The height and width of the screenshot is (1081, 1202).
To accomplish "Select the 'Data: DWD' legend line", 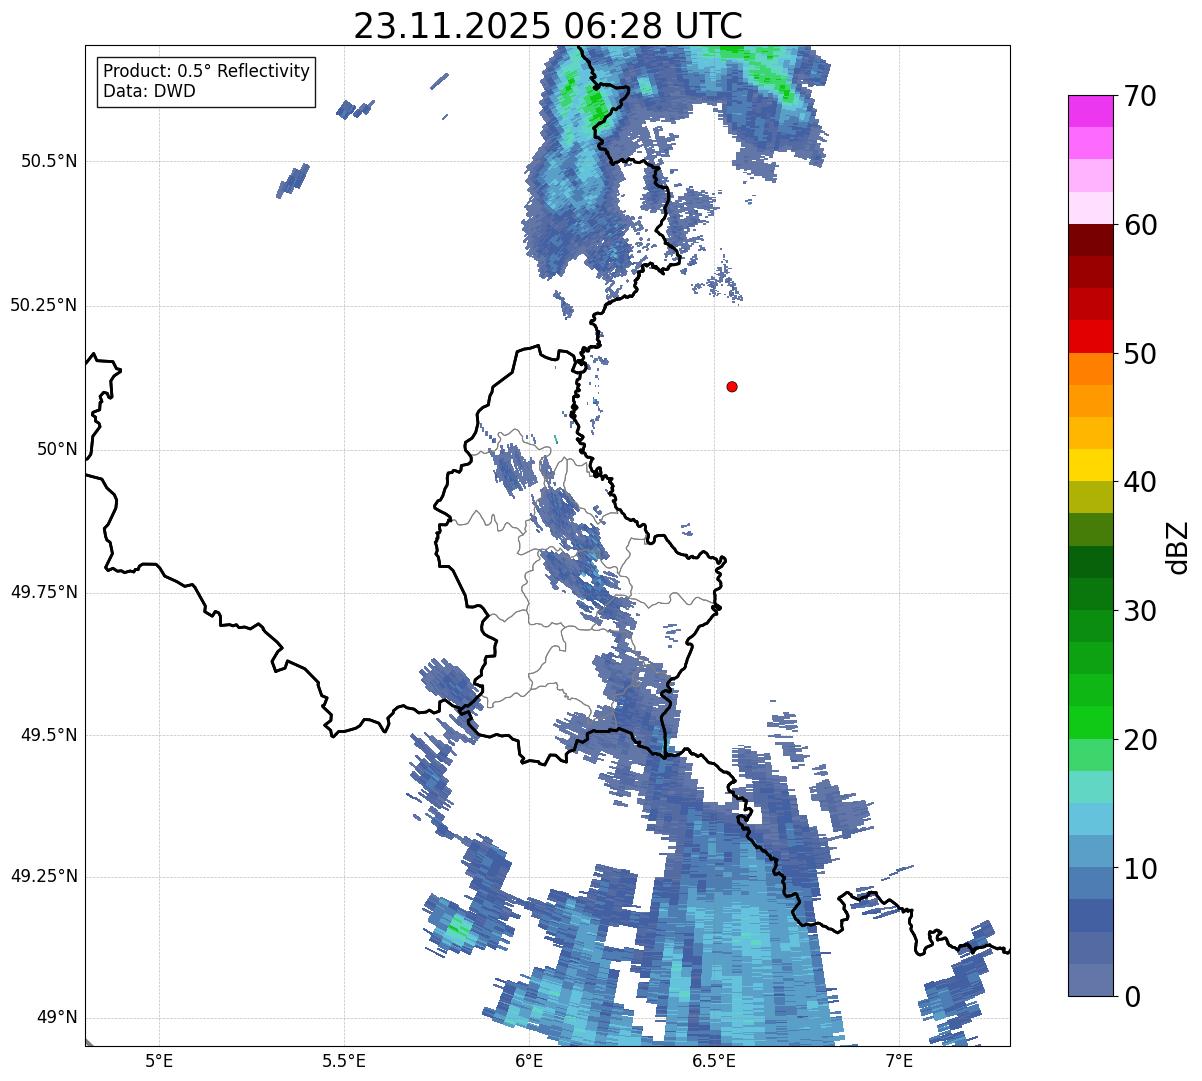I will pyautogui.click(x=150, y=91).
